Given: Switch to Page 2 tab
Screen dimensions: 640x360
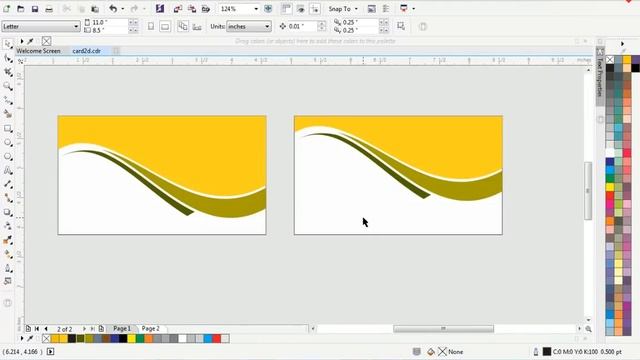Looking at the screenshot, I should click(x=150, y=329).
